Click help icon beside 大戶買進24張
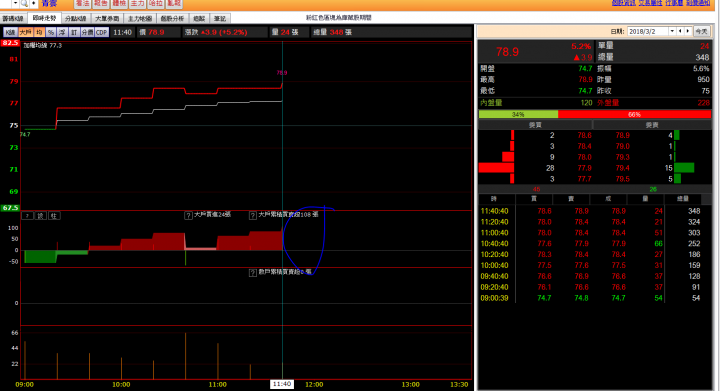 pyautogui.click(x=188, y=215)
